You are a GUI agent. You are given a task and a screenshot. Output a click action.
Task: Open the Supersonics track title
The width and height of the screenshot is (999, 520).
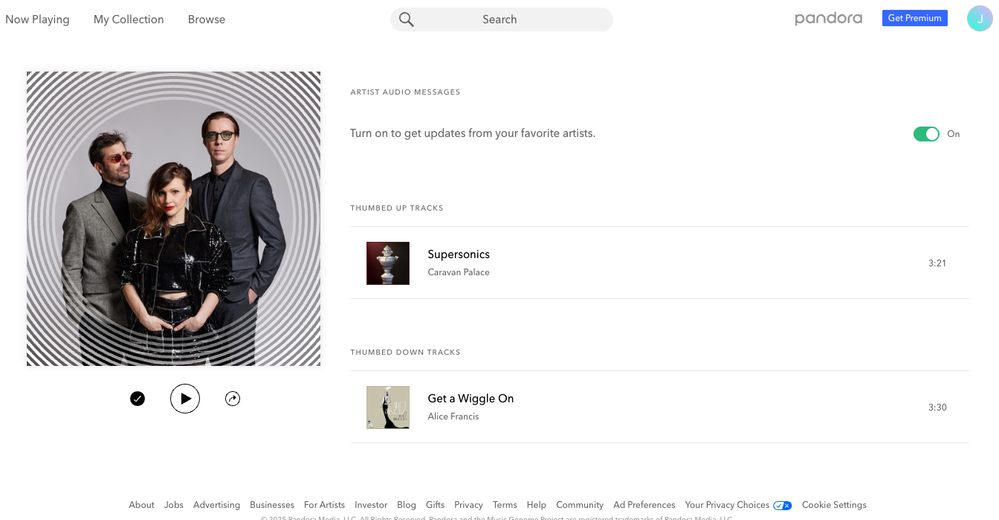pyautogui.click(x=458, y=254)
